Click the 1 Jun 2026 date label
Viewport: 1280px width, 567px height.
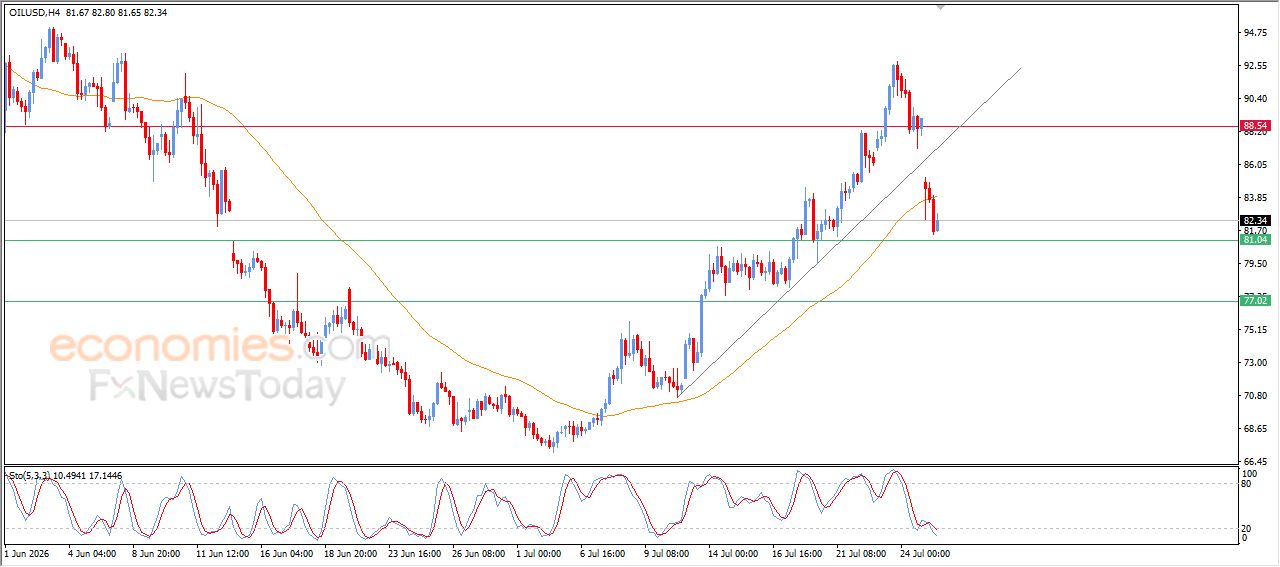26,552
